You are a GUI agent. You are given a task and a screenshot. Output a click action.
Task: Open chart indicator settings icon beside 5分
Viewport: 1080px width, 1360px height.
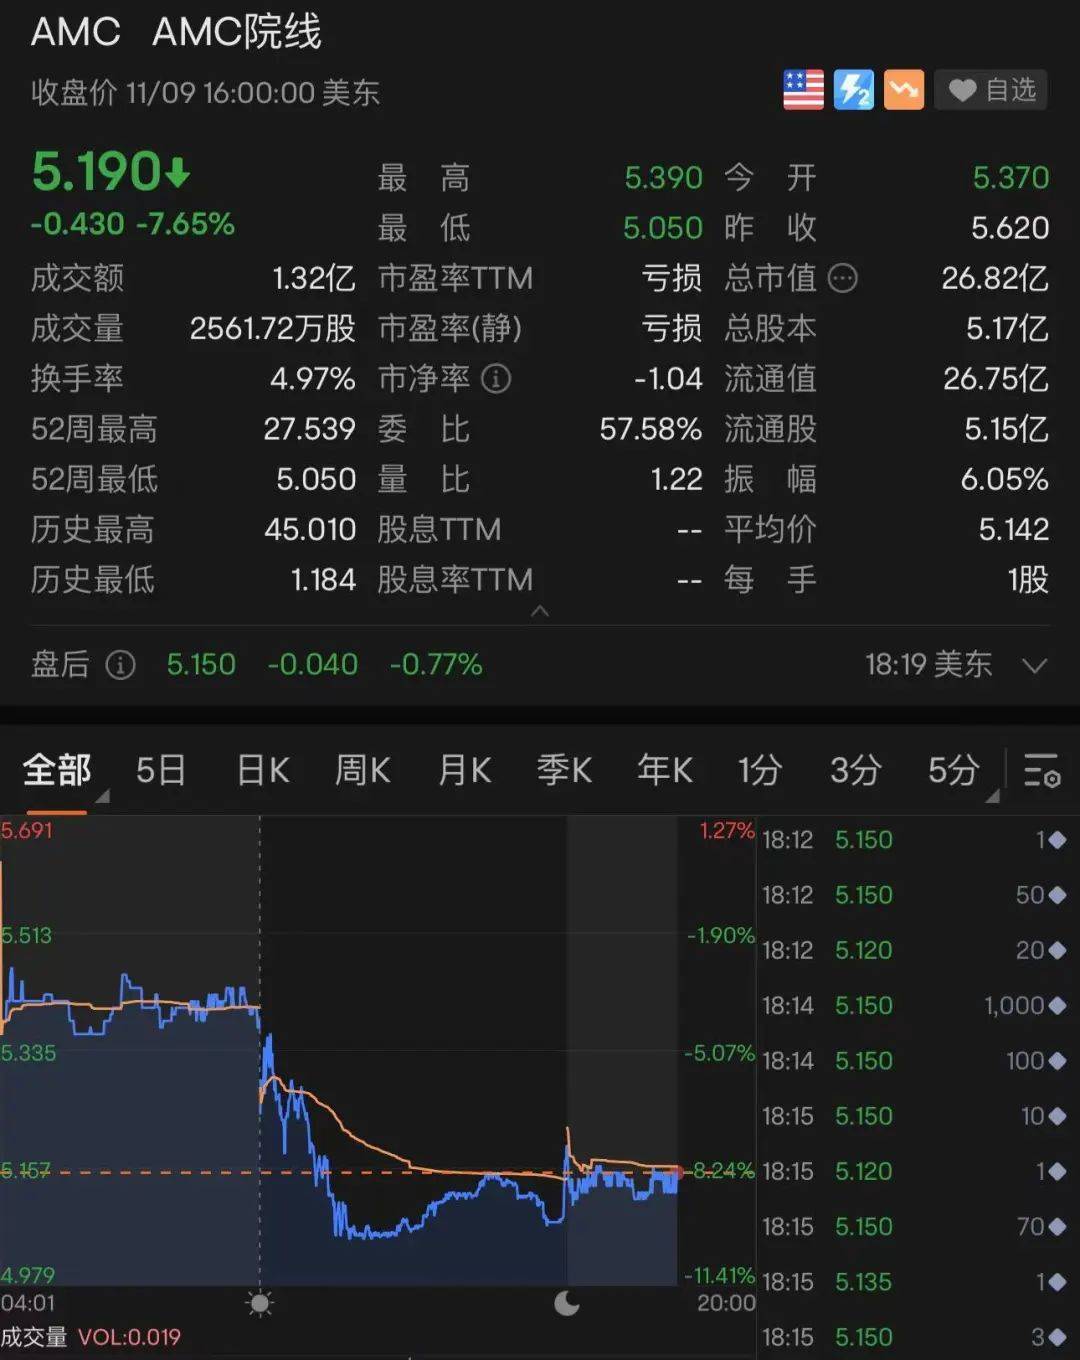coord(1041,771)
